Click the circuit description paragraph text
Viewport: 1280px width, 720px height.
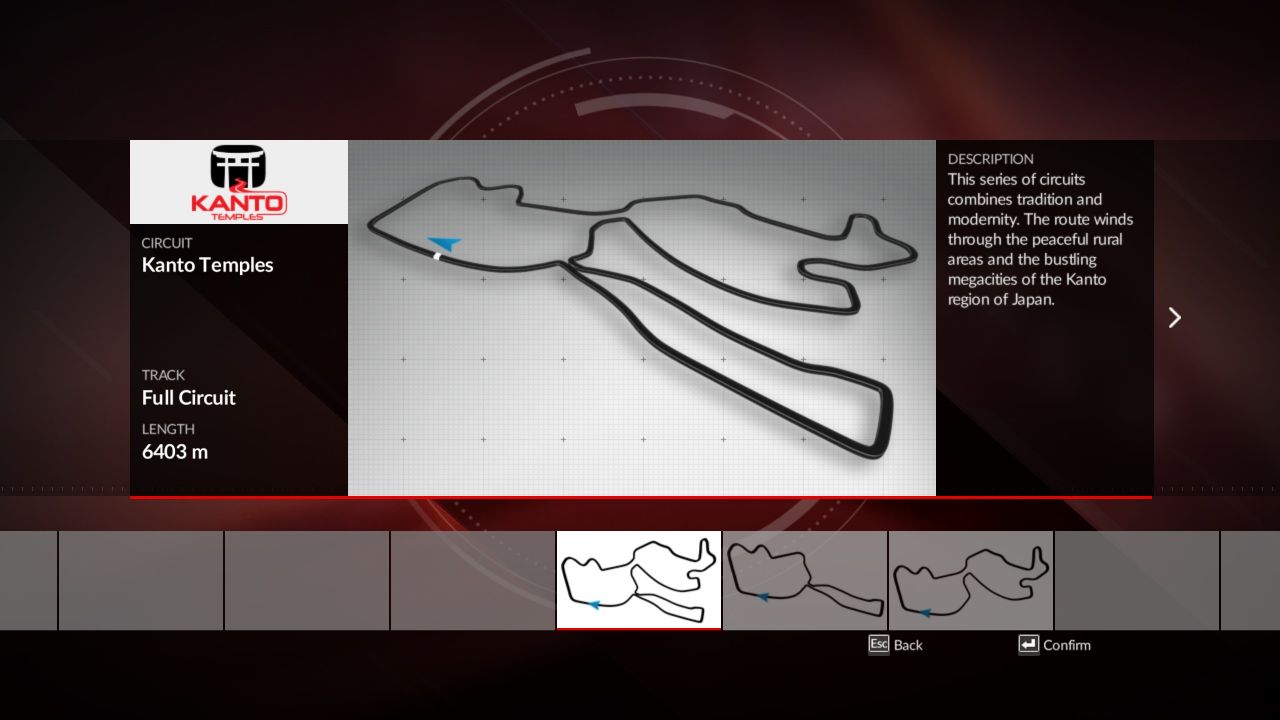click(x=1040, y=240)
